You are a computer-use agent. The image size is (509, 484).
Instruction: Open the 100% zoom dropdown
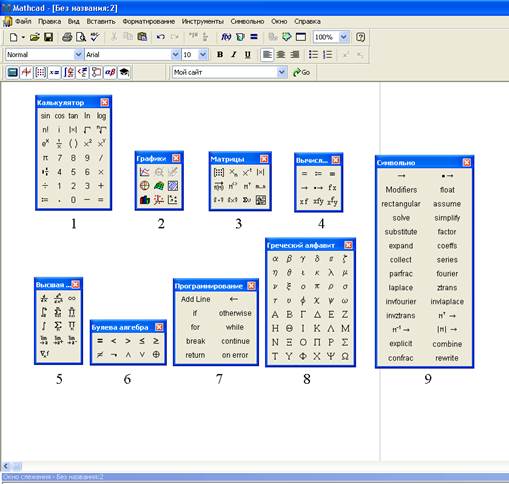click(344, 37)
